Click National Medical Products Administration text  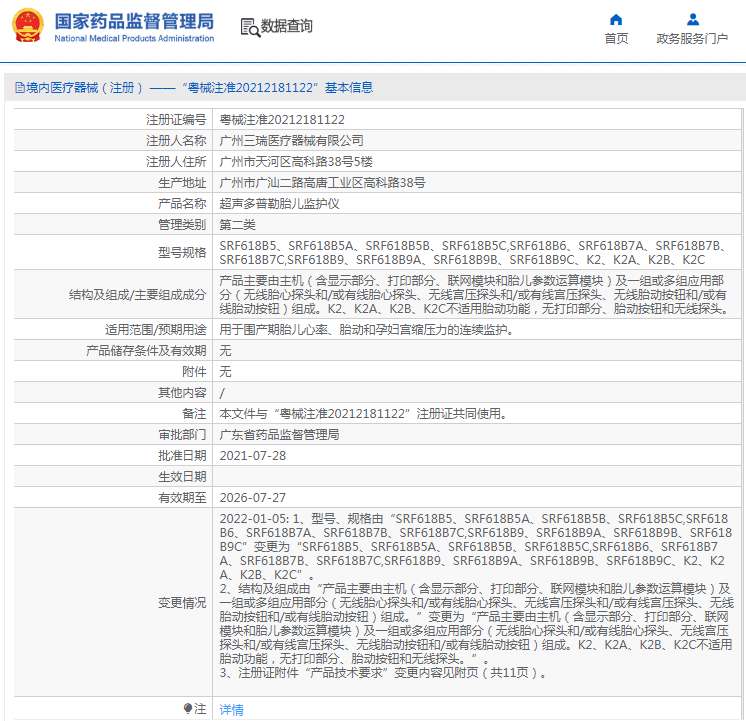(134, 39)
